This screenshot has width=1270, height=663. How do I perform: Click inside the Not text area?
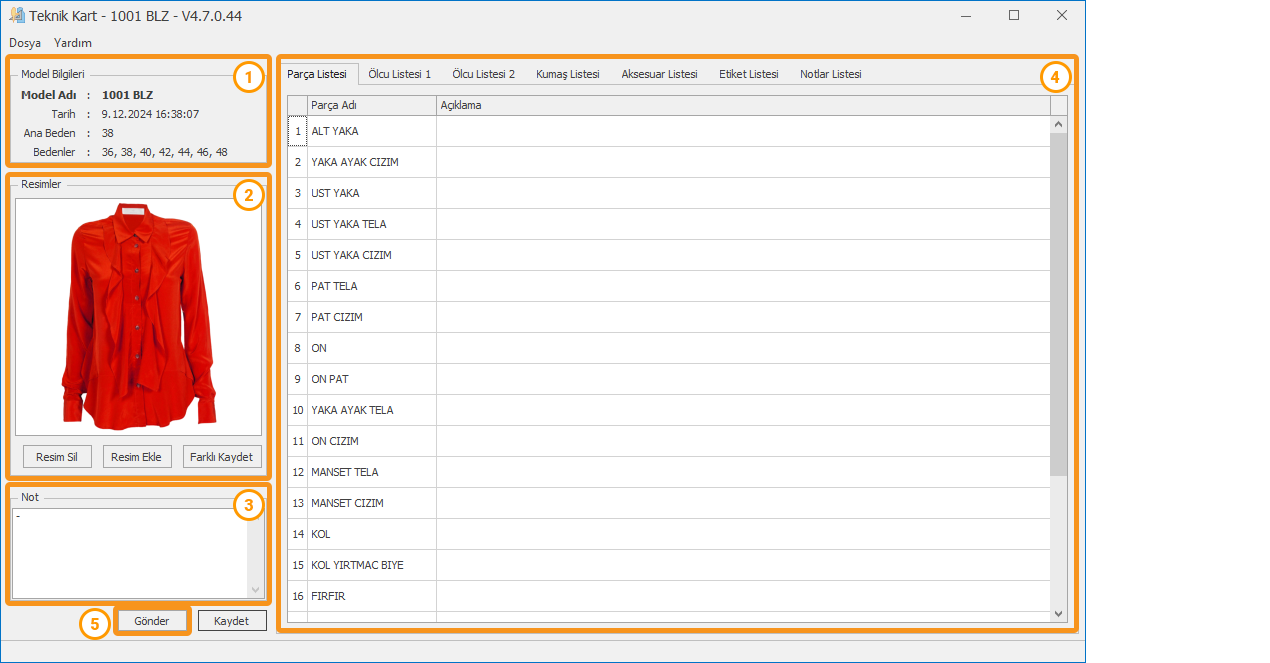[130, 553]
